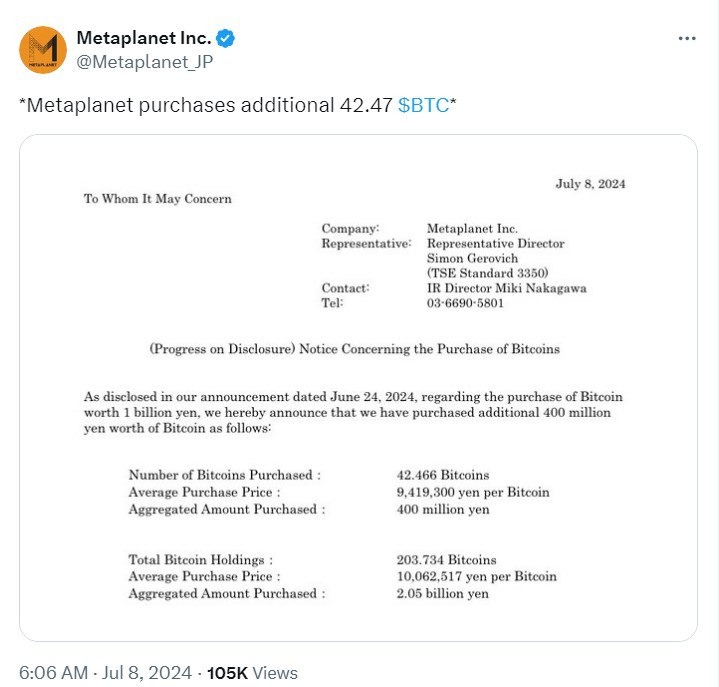This screenshot has height=687, width=719.
Task: Click the @Metaplanet_JP handle
Action: pos(145,62)
